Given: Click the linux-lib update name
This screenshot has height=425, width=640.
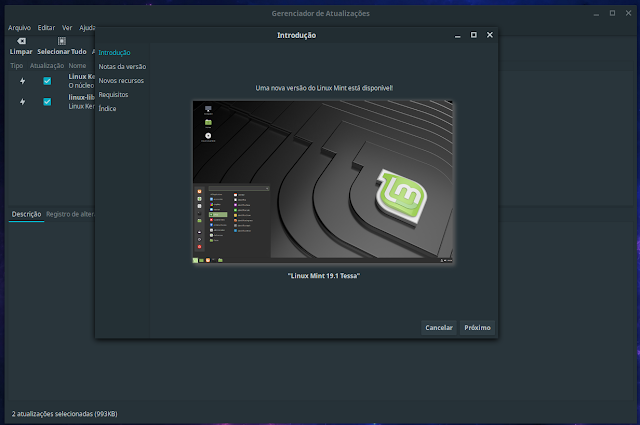Looking at the screenshot, I should pos(82,98).
